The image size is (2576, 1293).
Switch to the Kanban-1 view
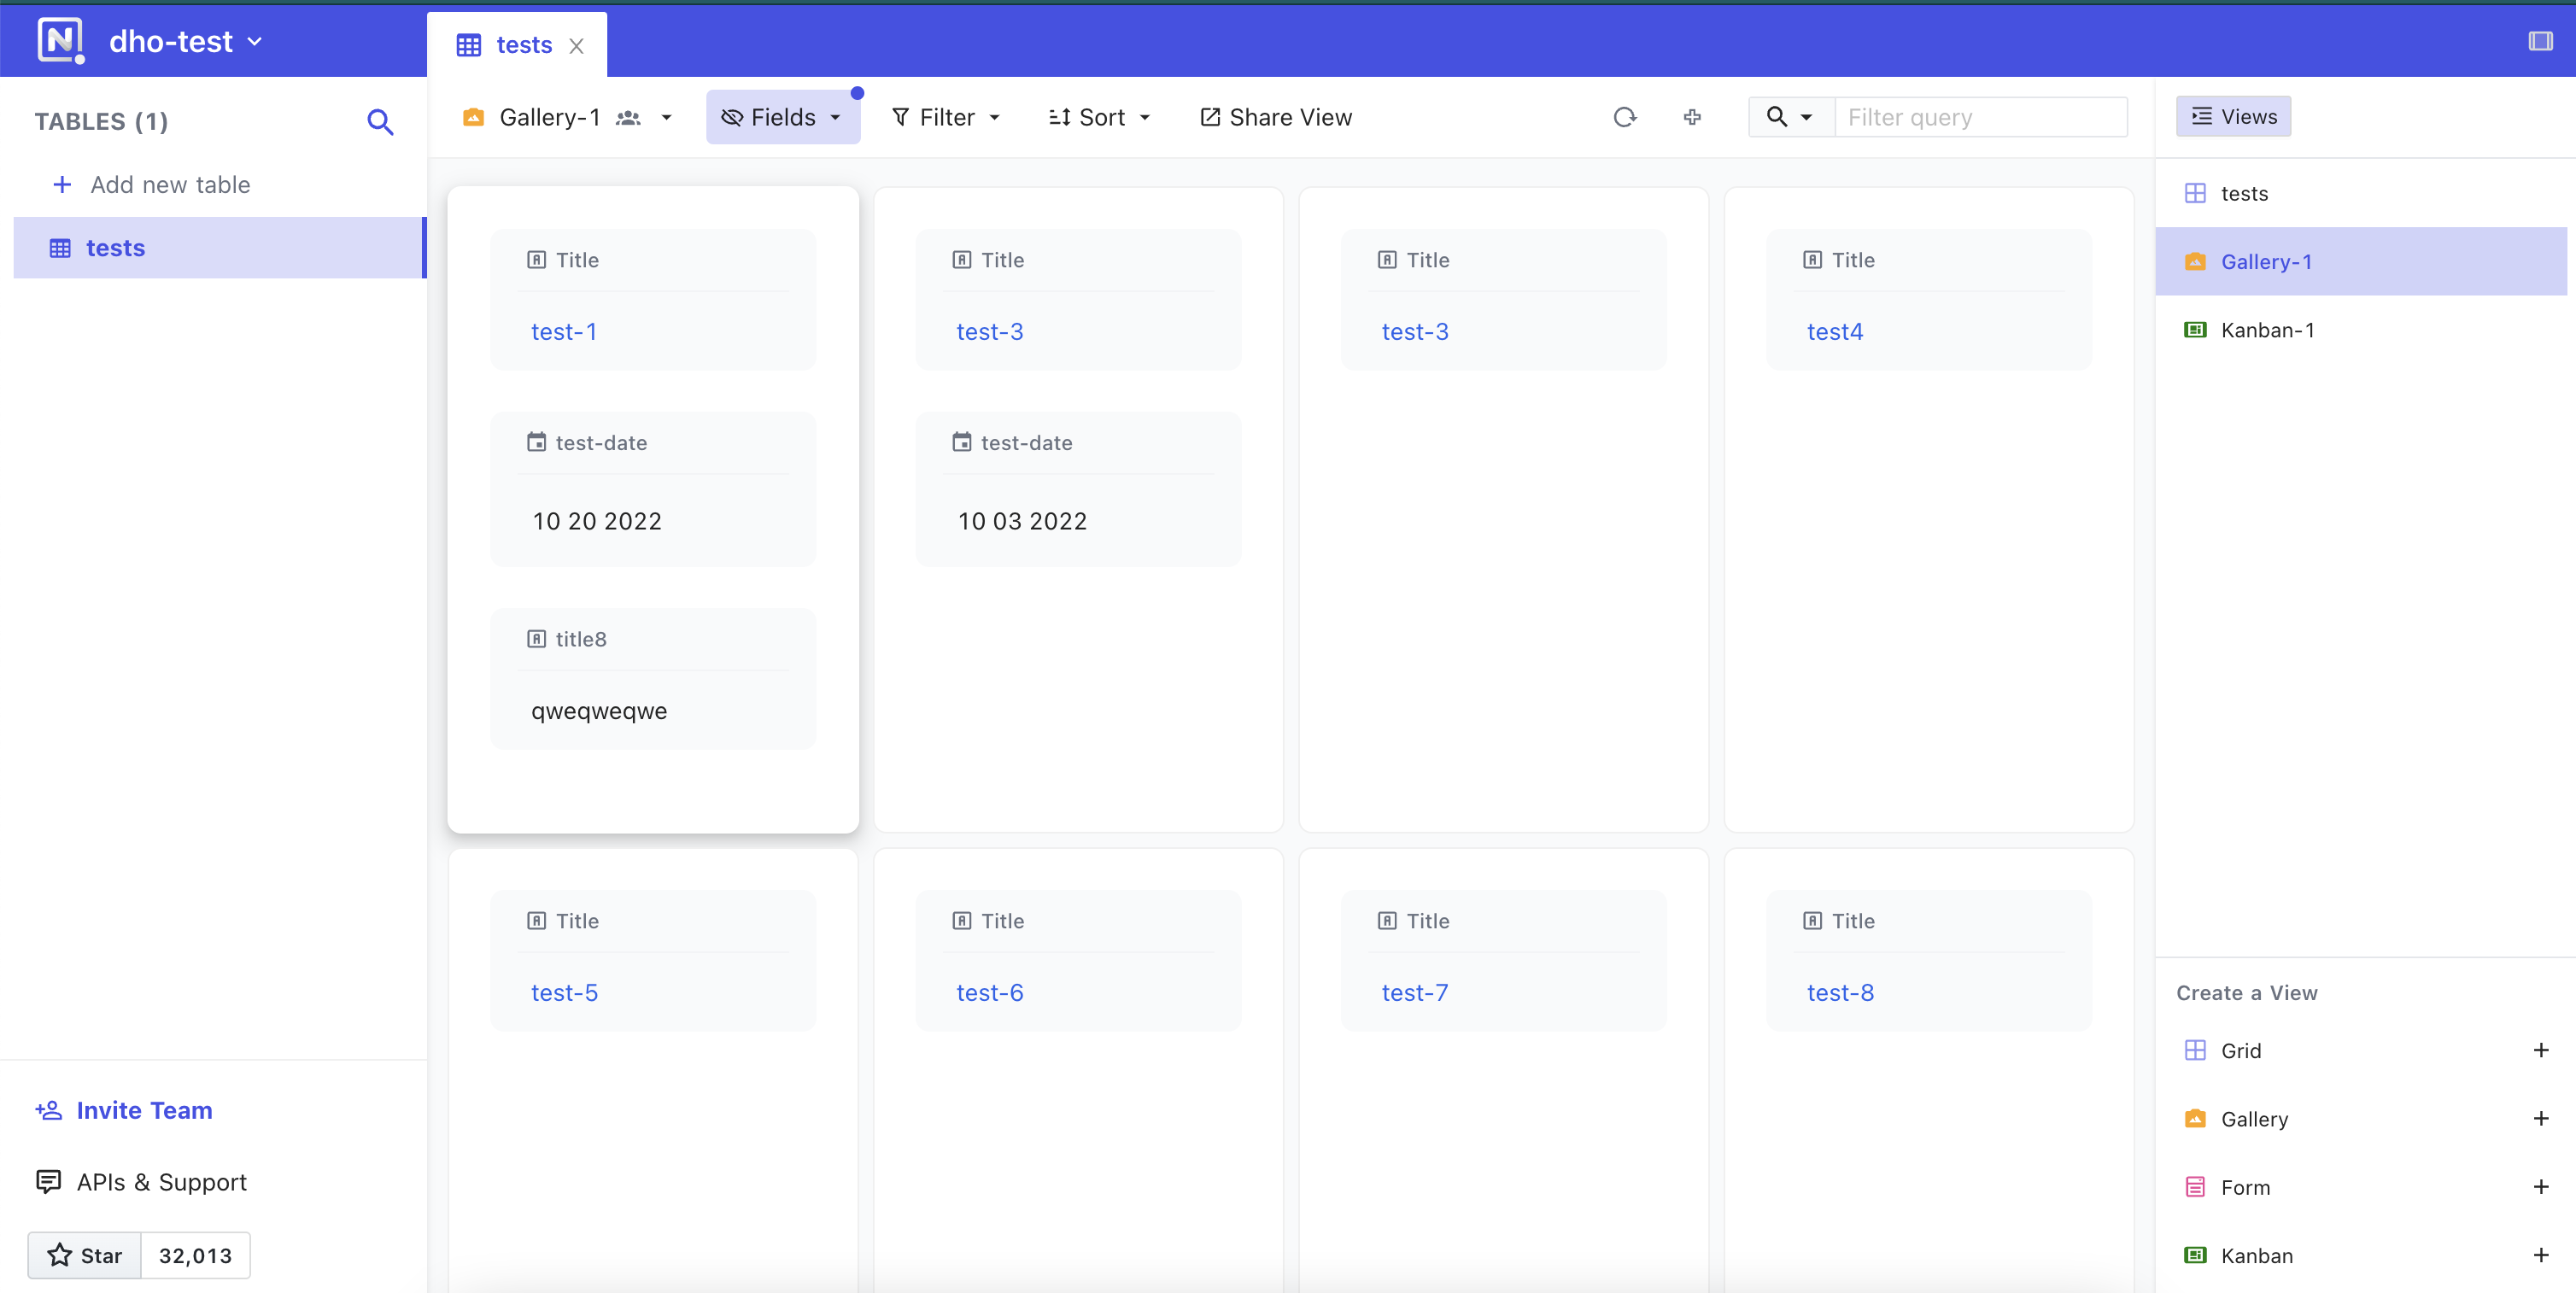2266,330
